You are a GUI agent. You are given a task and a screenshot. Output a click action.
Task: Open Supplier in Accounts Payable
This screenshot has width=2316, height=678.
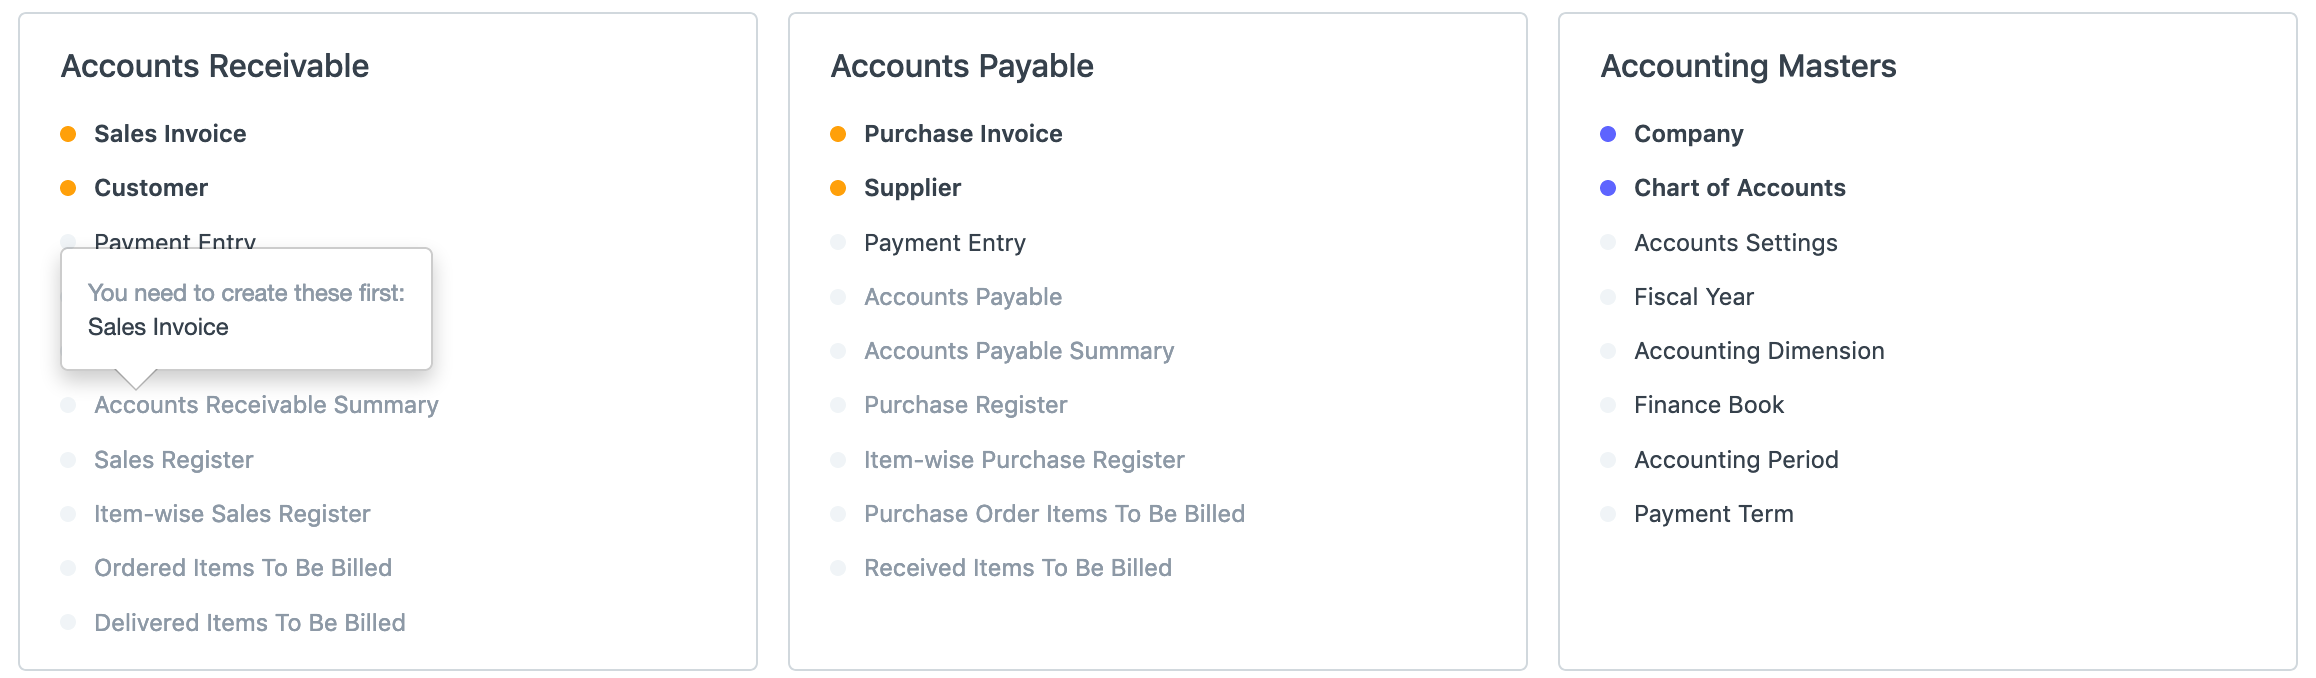coord(912,188)
